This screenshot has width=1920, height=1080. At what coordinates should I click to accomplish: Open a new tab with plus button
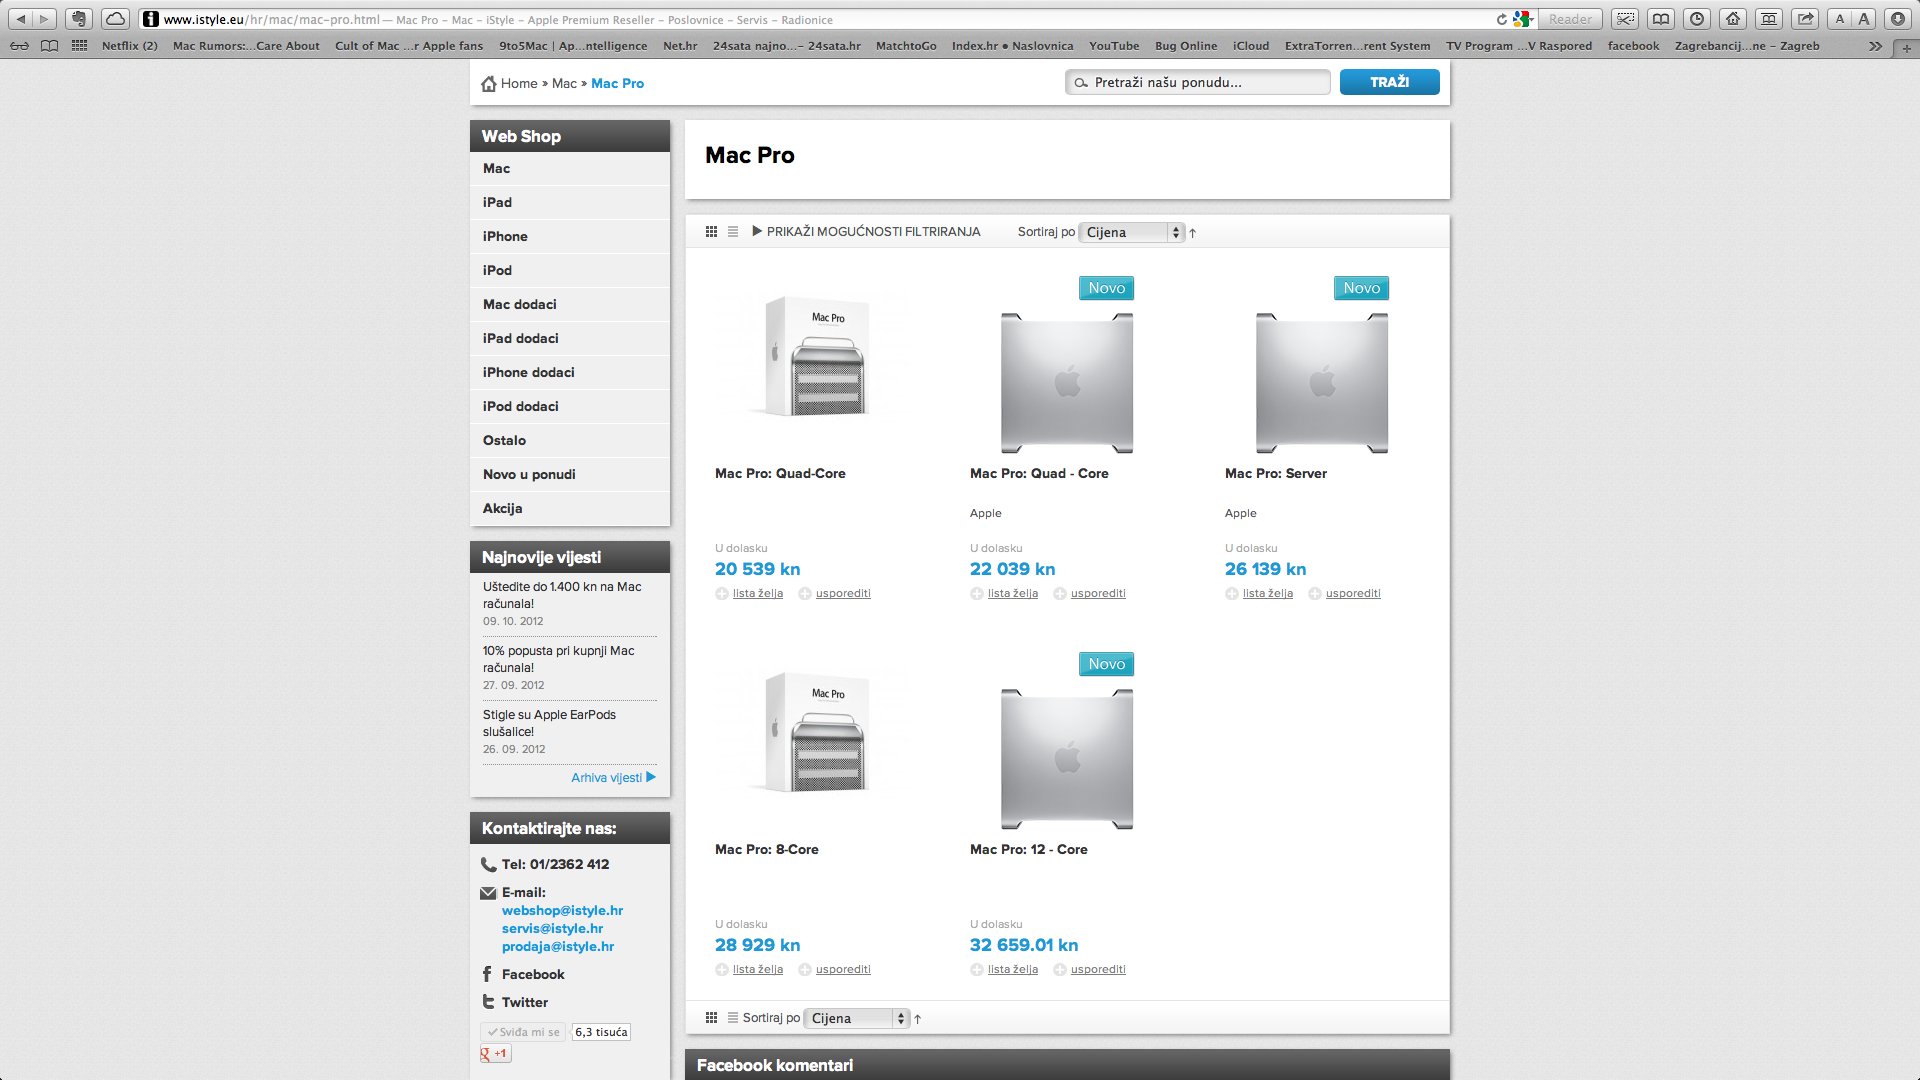point(1906,47)
